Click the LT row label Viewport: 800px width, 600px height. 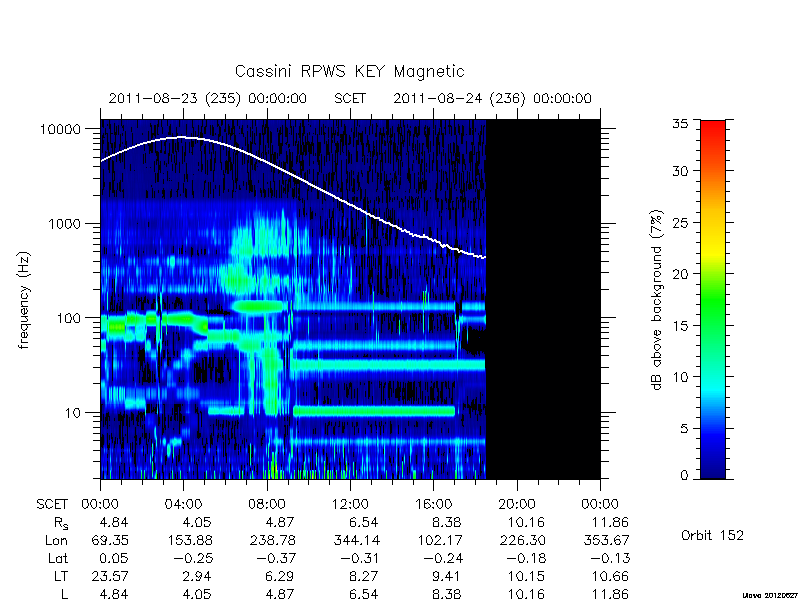[61, 576]
